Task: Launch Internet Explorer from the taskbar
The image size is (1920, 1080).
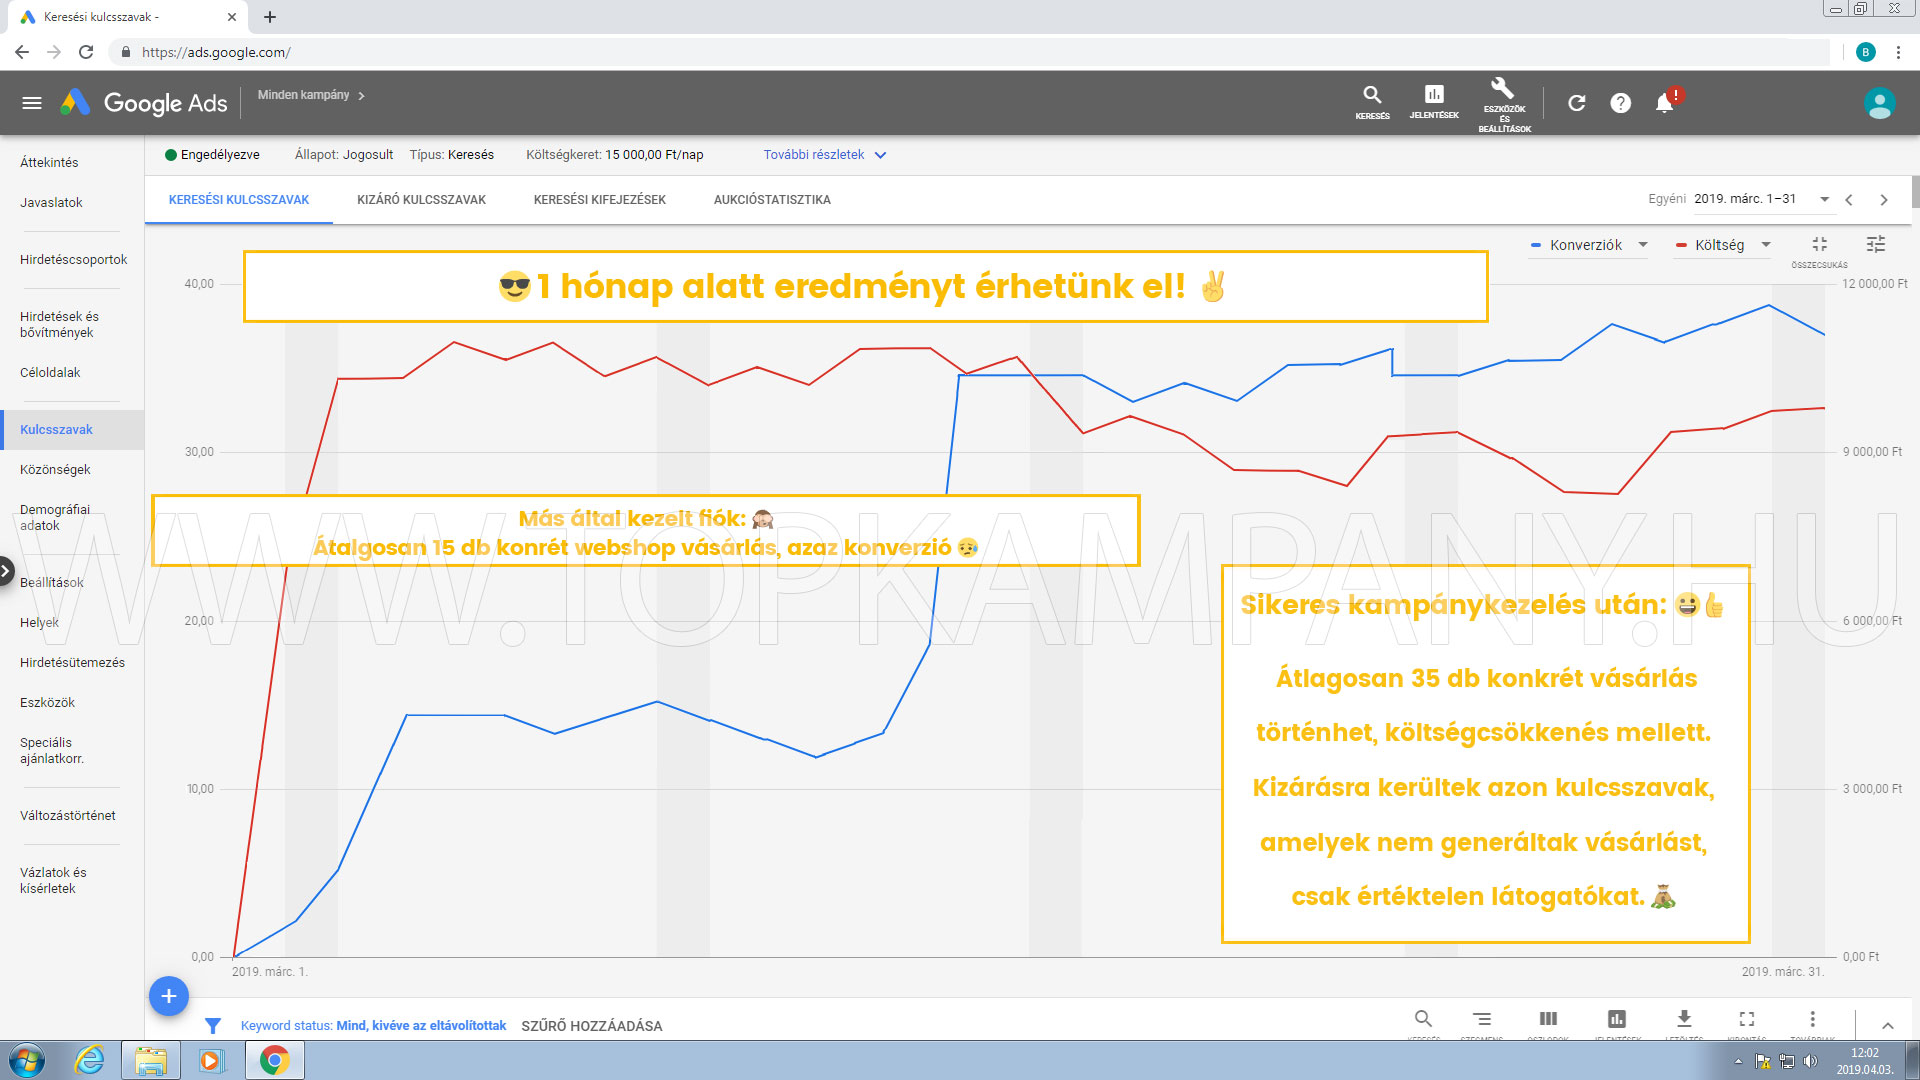Action: pyautogui.click(x=90, y=1060)
